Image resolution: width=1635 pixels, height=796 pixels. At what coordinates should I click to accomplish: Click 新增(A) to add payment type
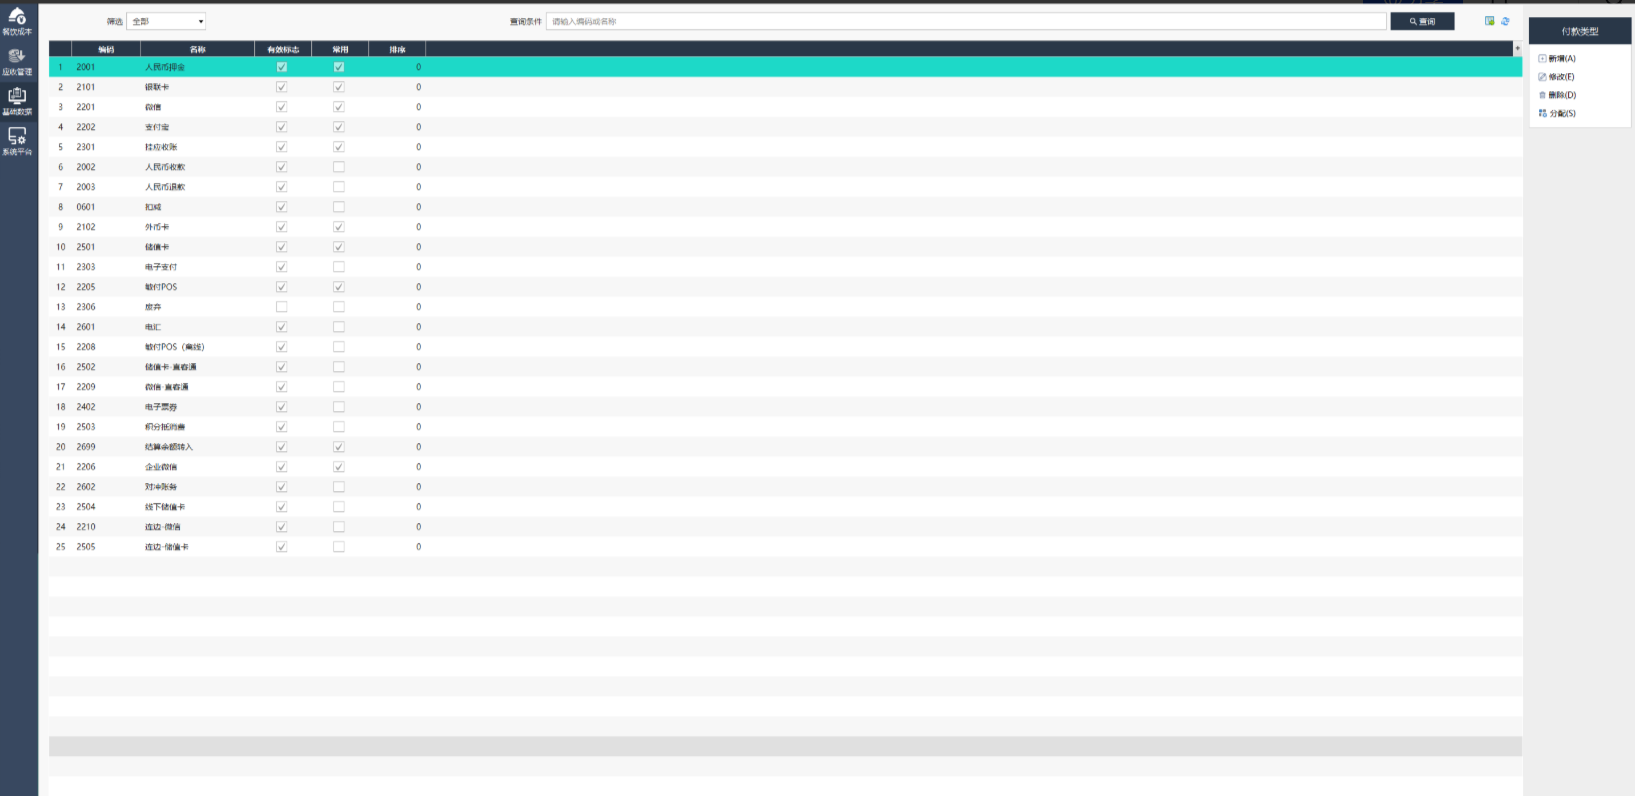click(x=1560, y=59)
